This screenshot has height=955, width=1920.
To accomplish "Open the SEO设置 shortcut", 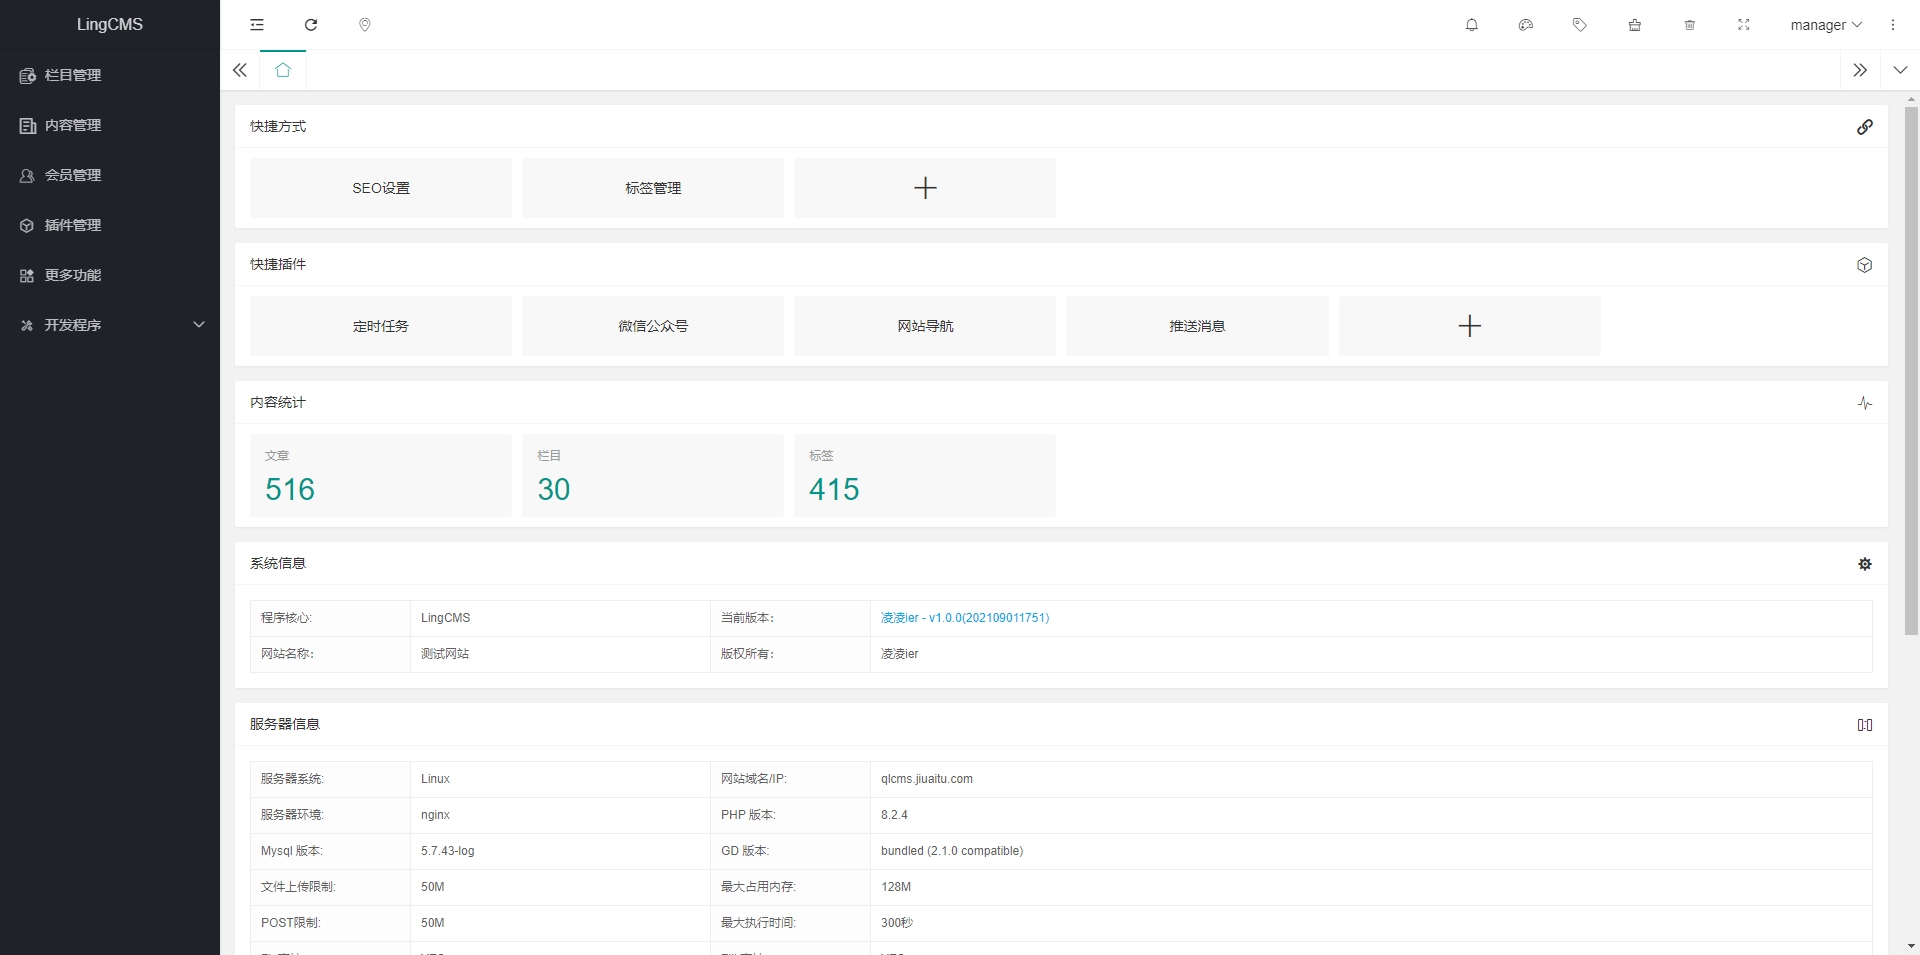I will 381,188.
